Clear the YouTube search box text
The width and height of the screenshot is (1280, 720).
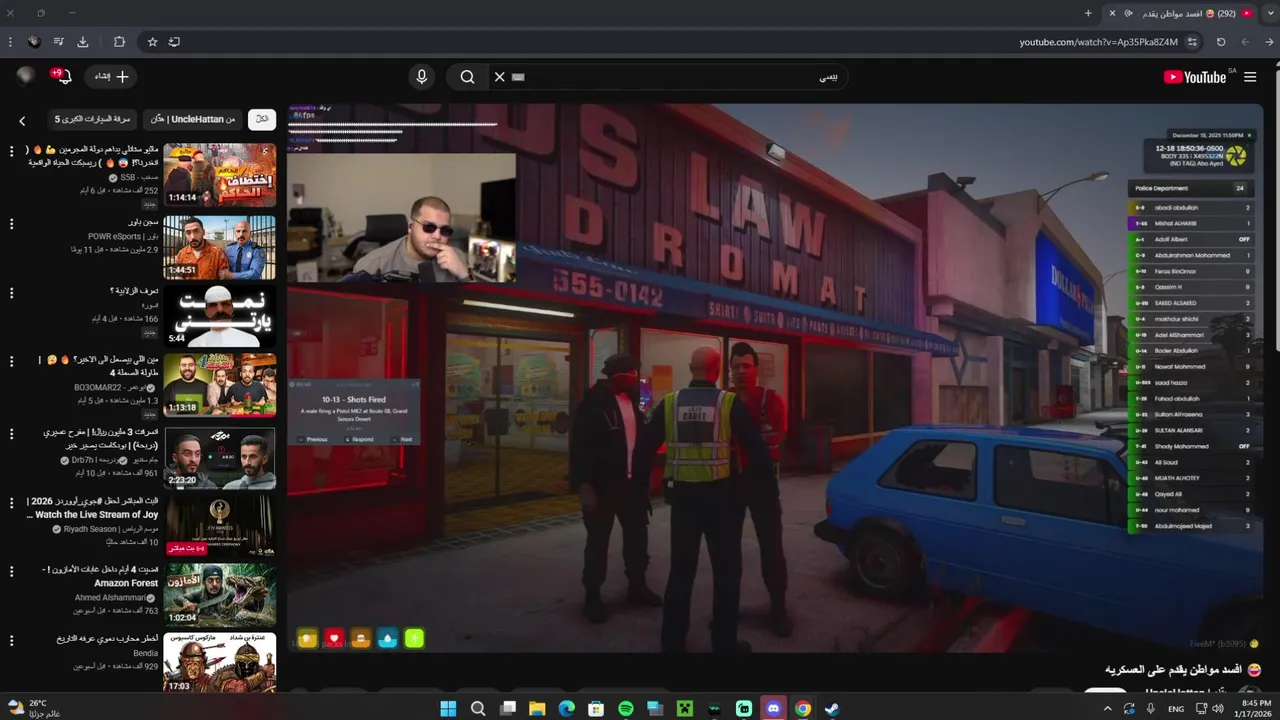tap(500, 77)
